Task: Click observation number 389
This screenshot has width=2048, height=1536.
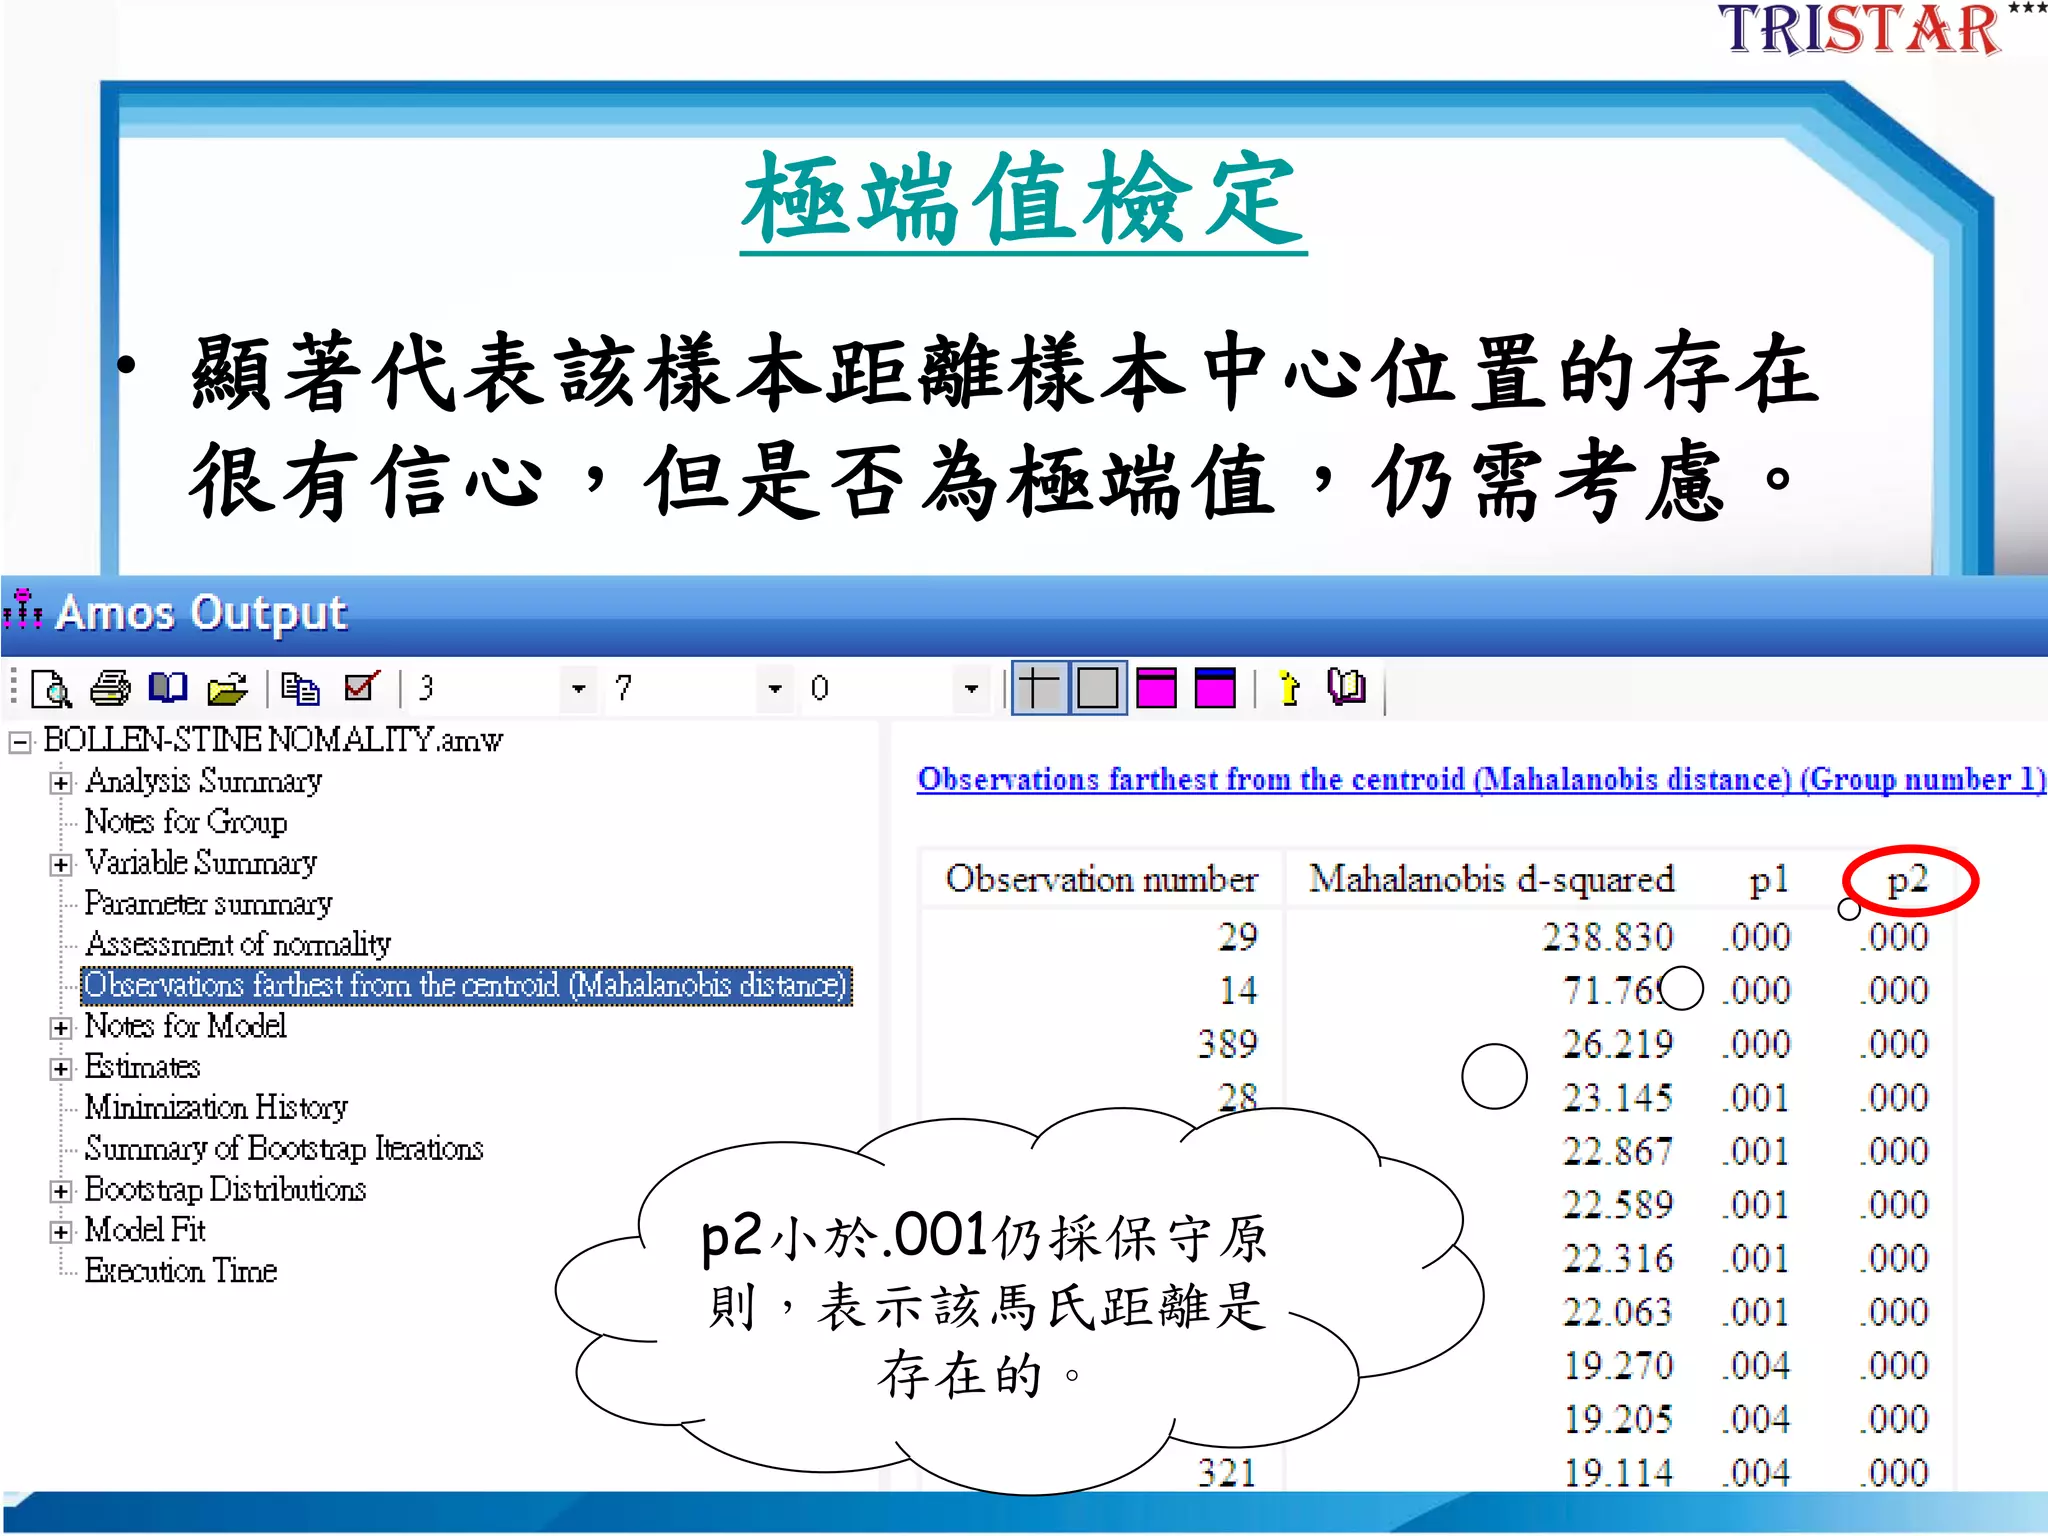Action: click(x=1227, y=1045)
